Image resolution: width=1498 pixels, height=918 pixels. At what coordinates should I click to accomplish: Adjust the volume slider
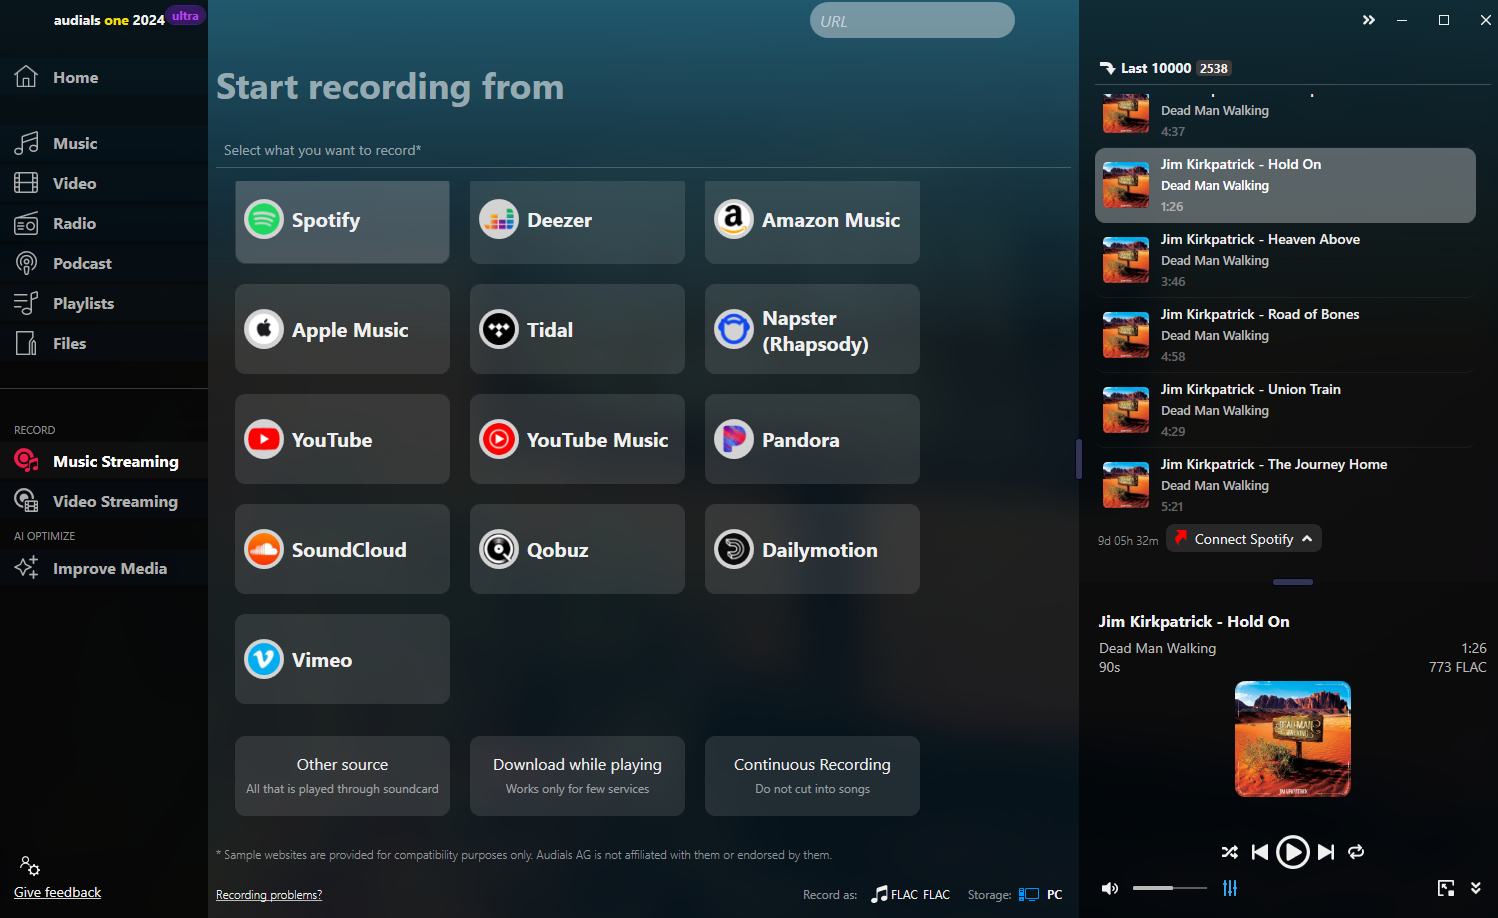pos(1169,888)
